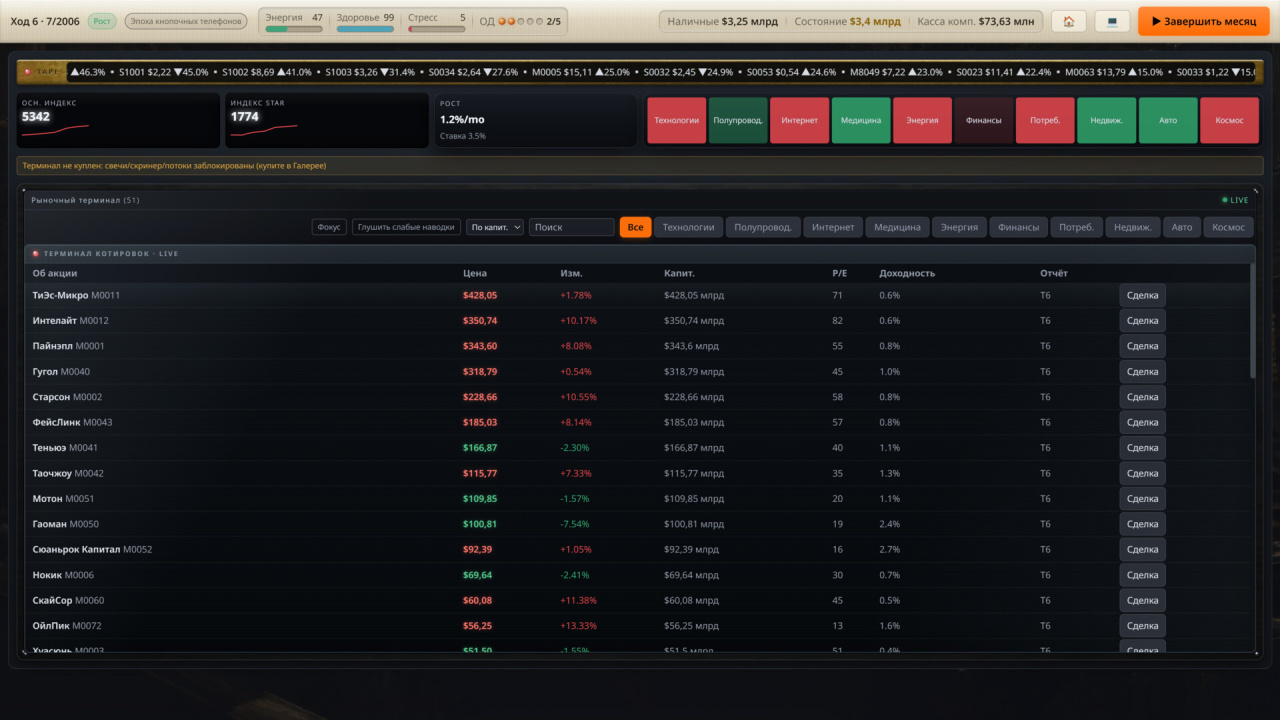The height and width of the screenshot is (720, 1280).
Task: Switch to the Медицина filter tab
Action: coord(897,227)
